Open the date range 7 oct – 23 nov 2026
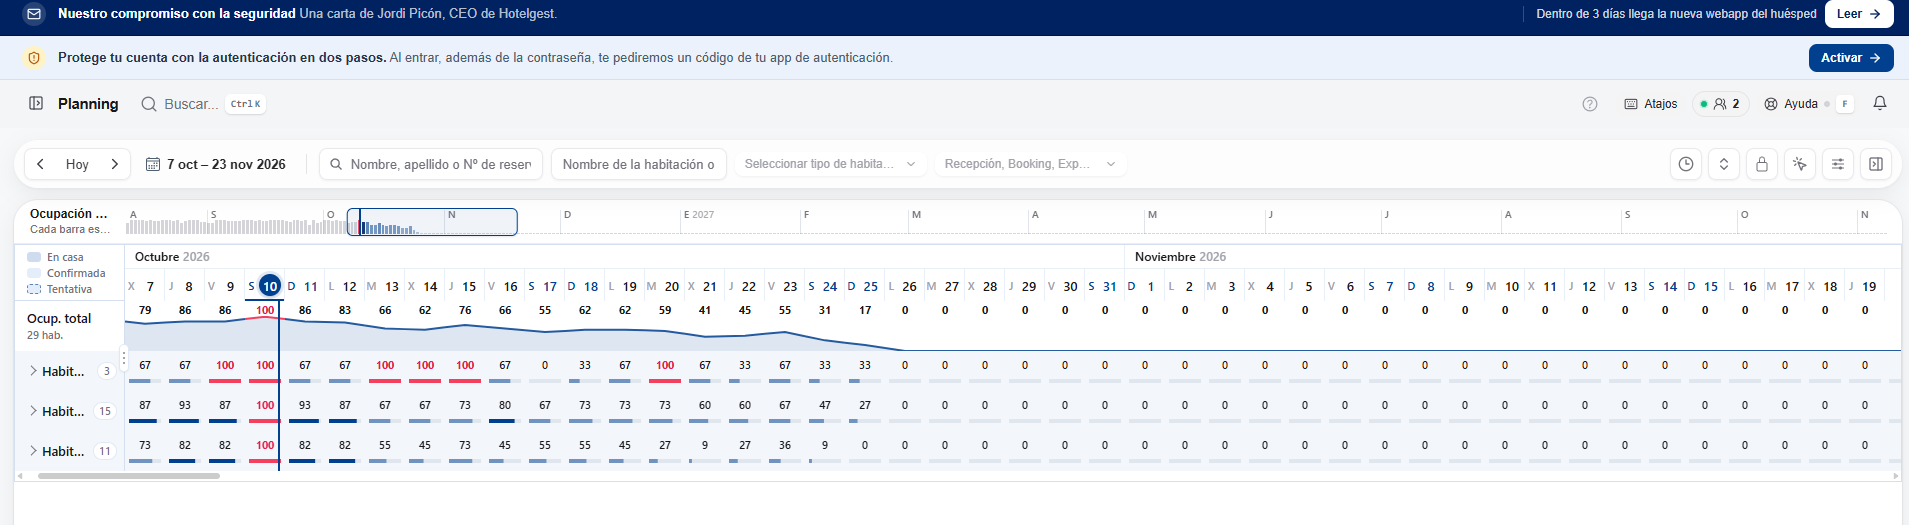Viewport: 1909px width, 525px height. (x=216, y=164)
